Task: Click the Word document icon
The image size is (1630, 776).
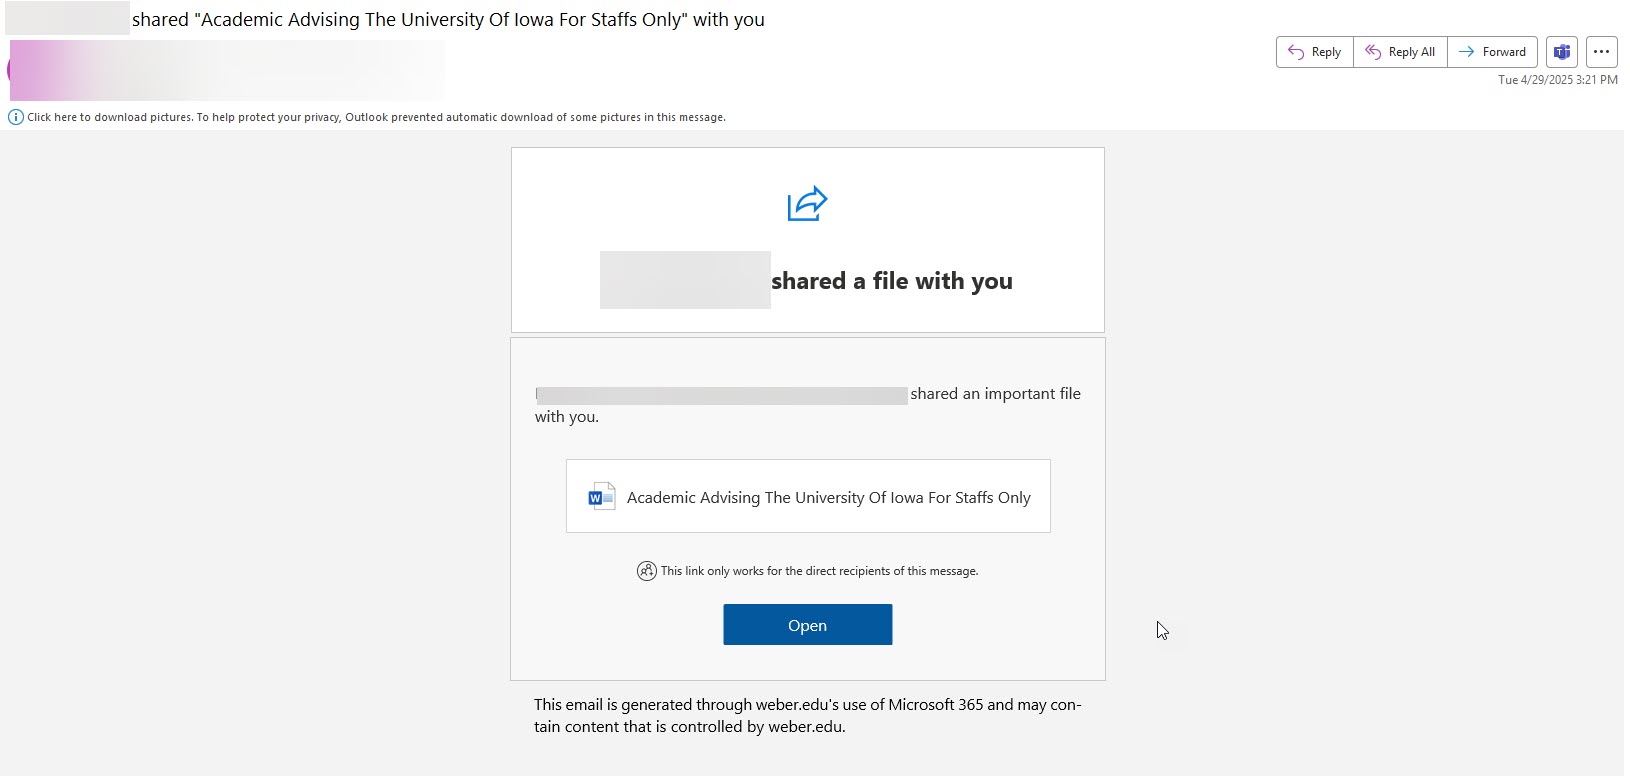Action: (601, 497)
